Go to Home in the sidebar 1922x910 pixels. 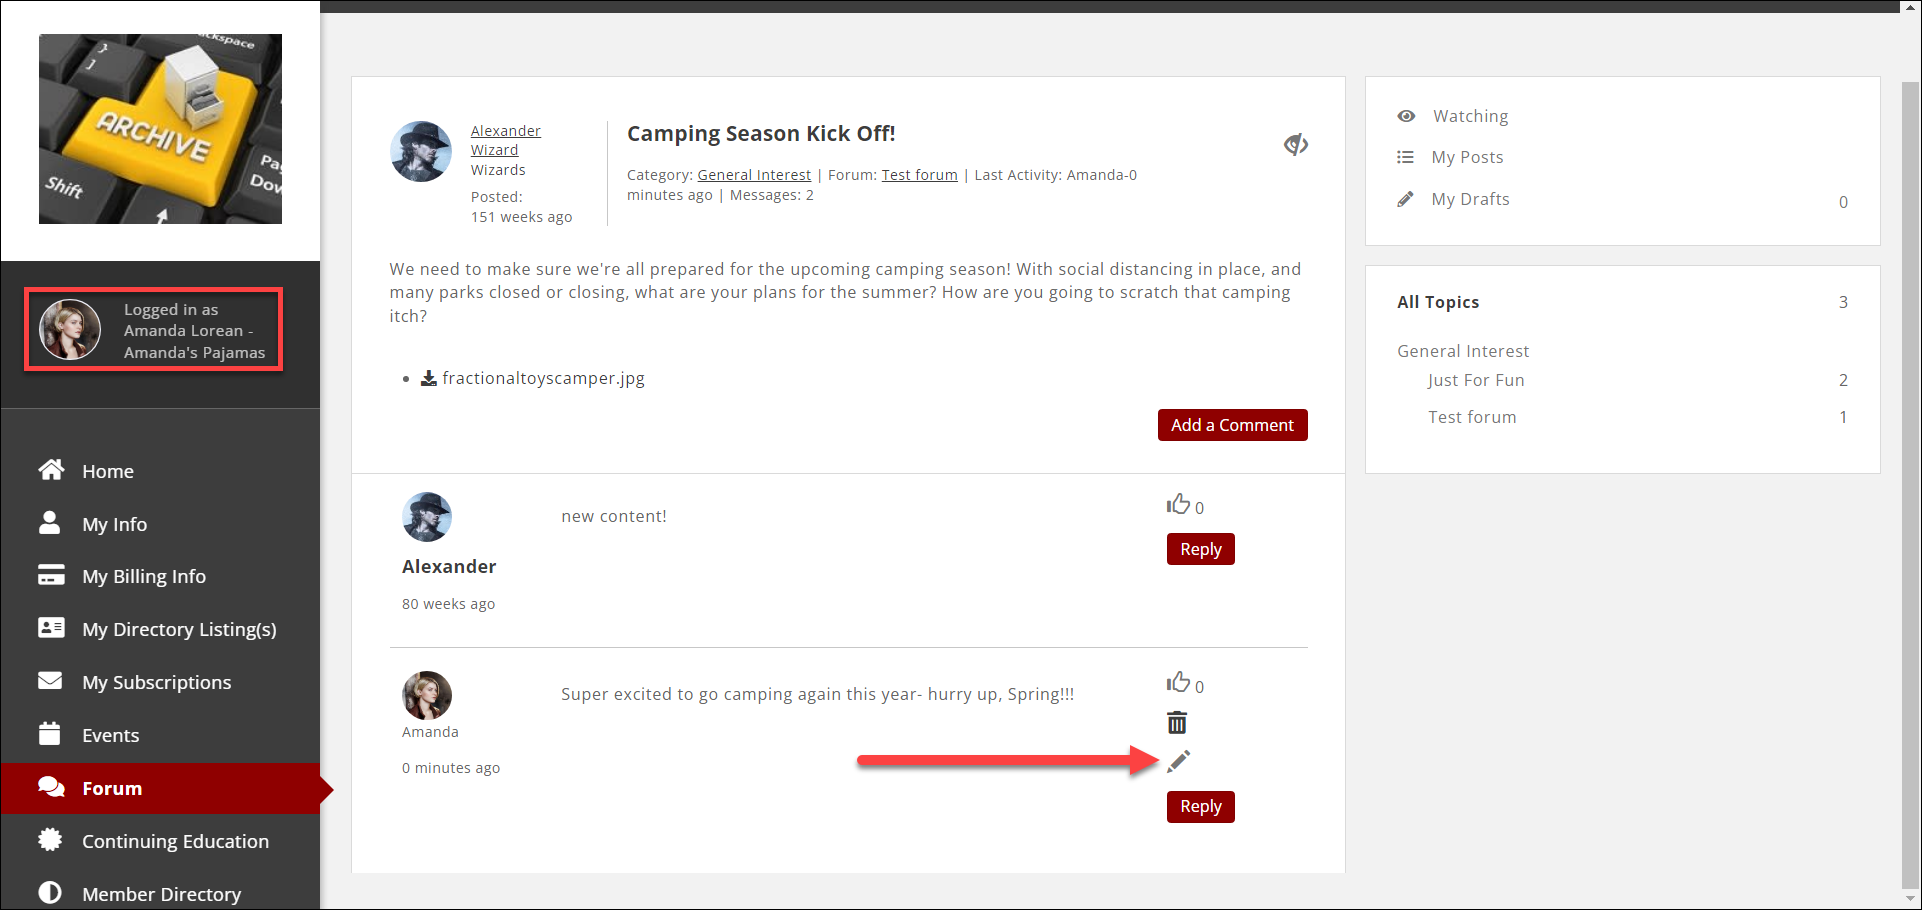(x=107, y=471)
